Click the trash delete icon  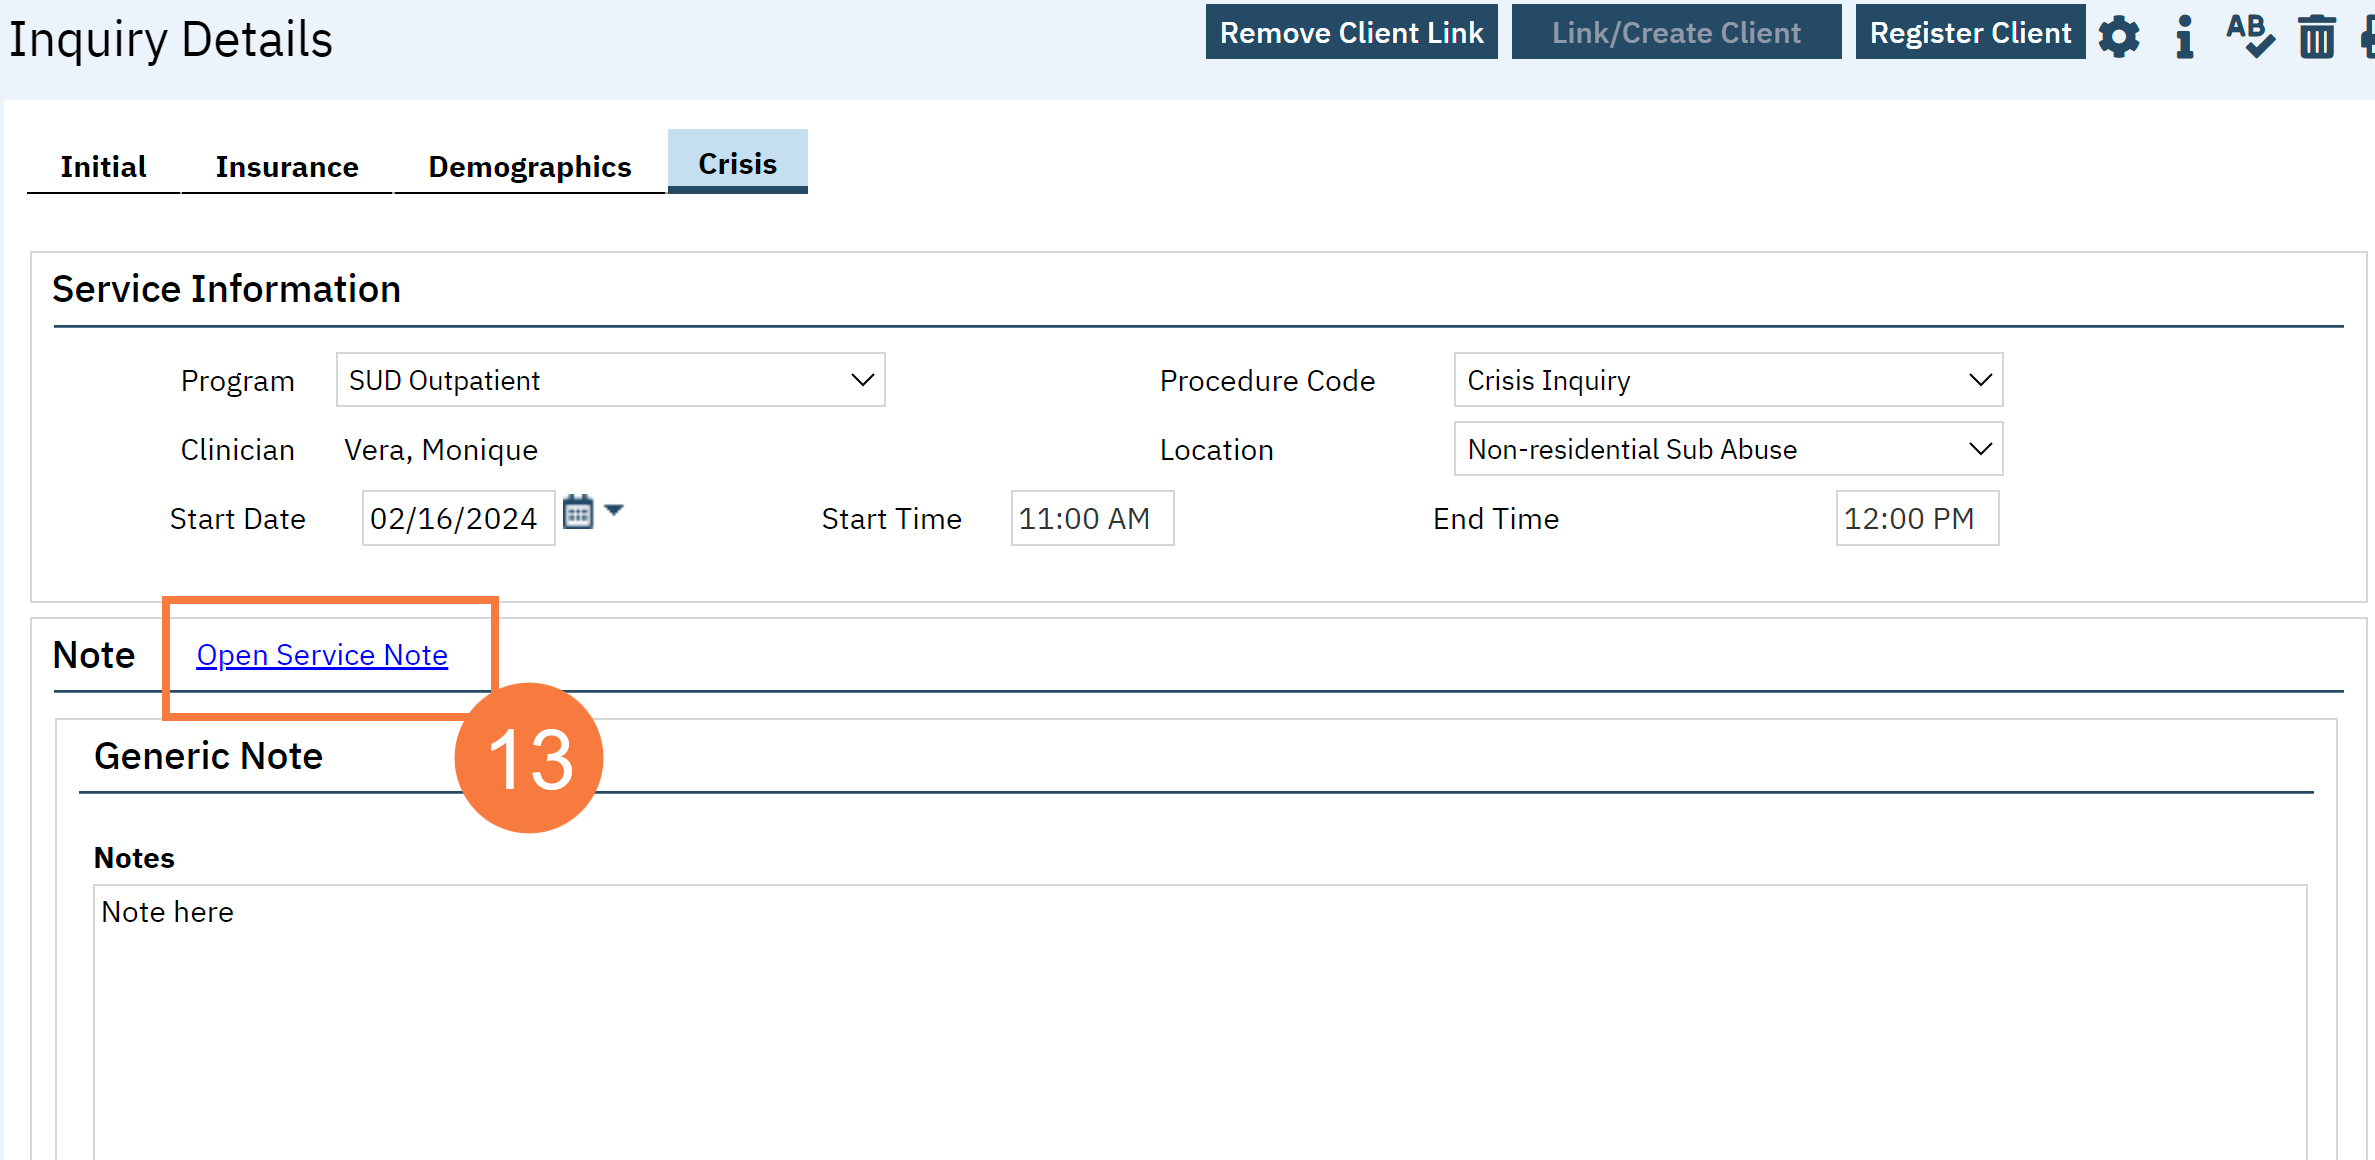coord(2316,37)
